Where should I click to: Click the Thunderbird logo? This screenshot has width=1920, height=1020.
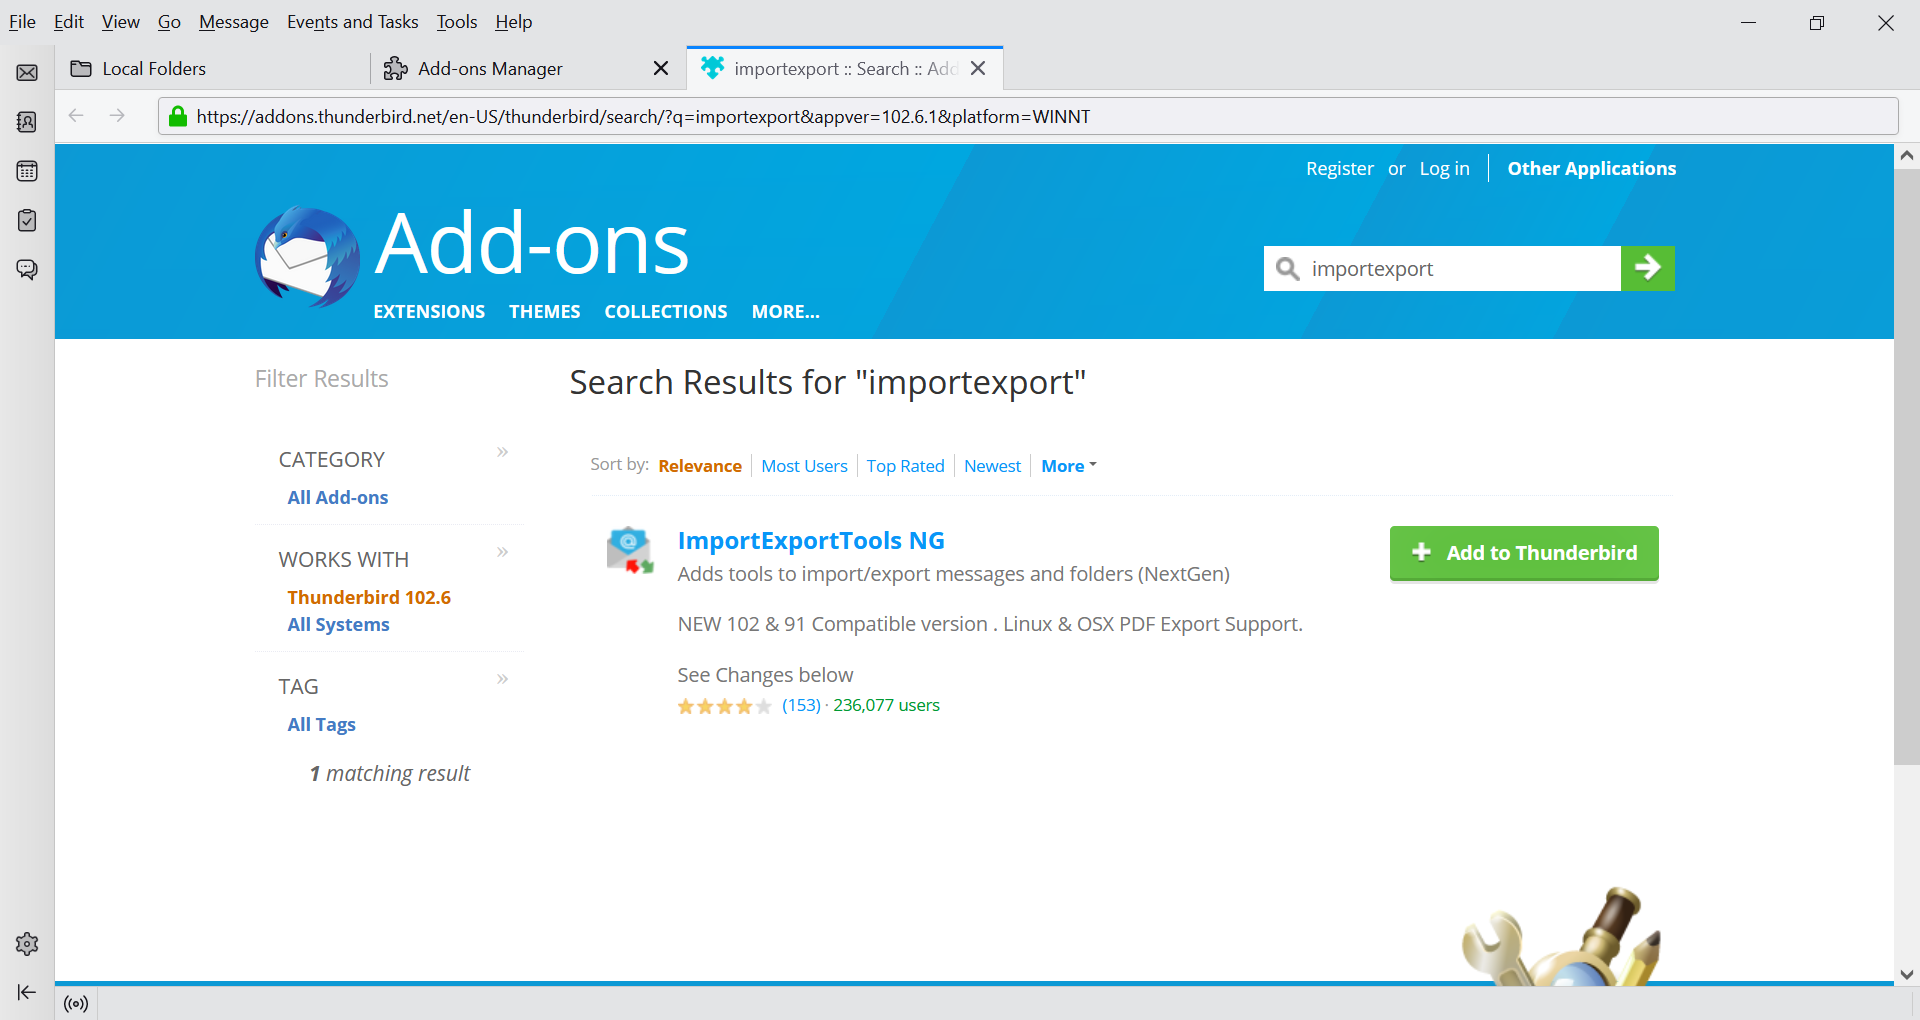tap(308, 257)
